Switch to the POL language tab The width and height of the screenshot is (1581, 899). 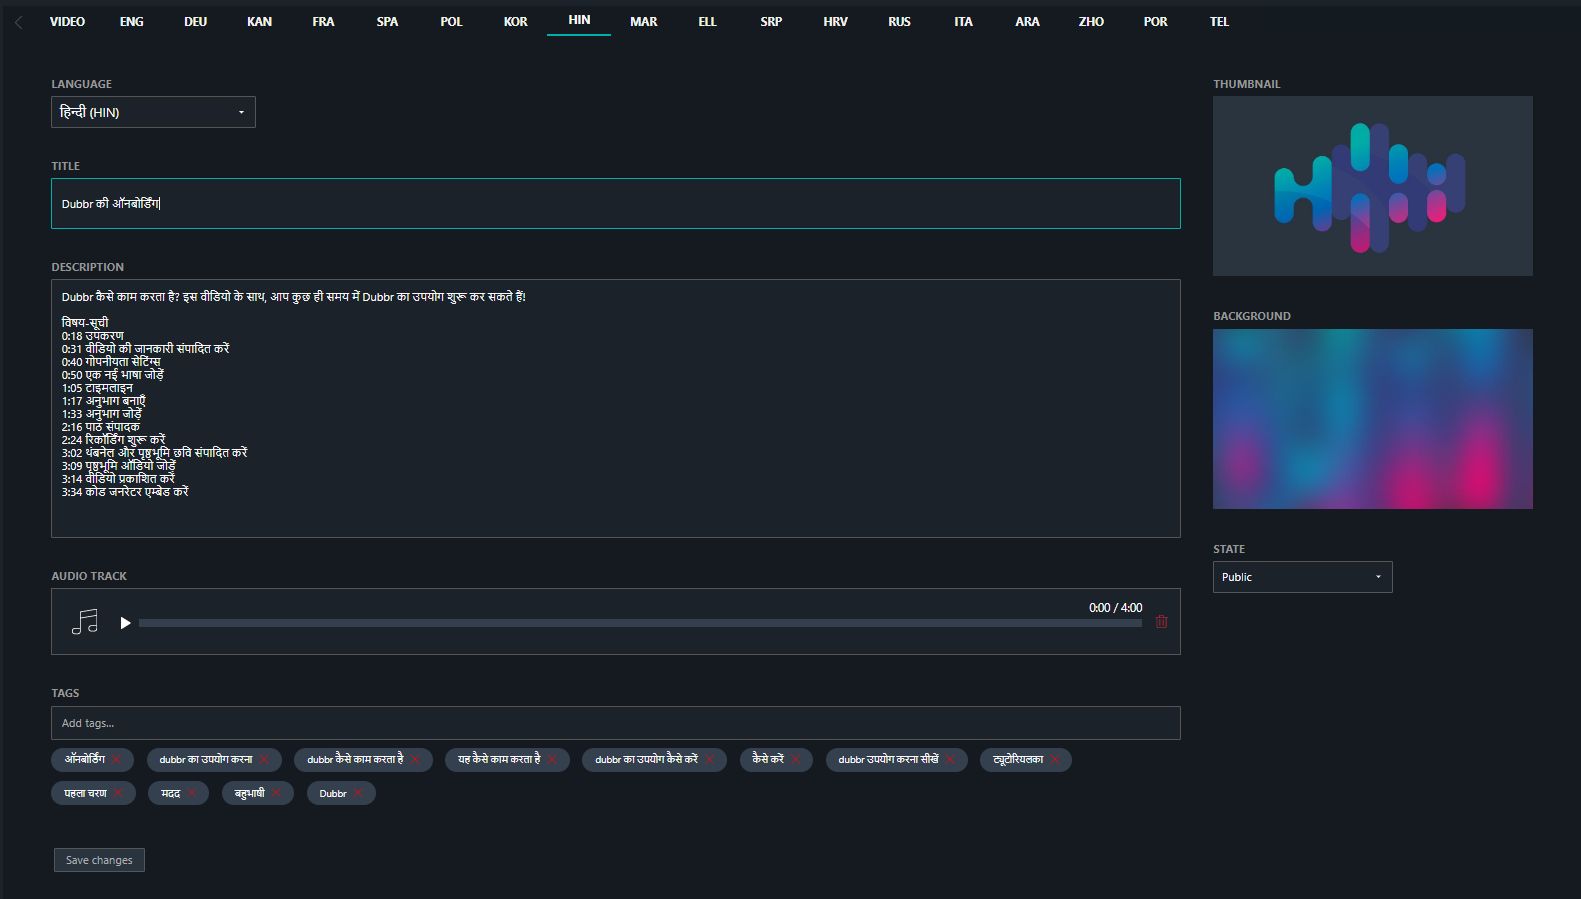[451, 21]
